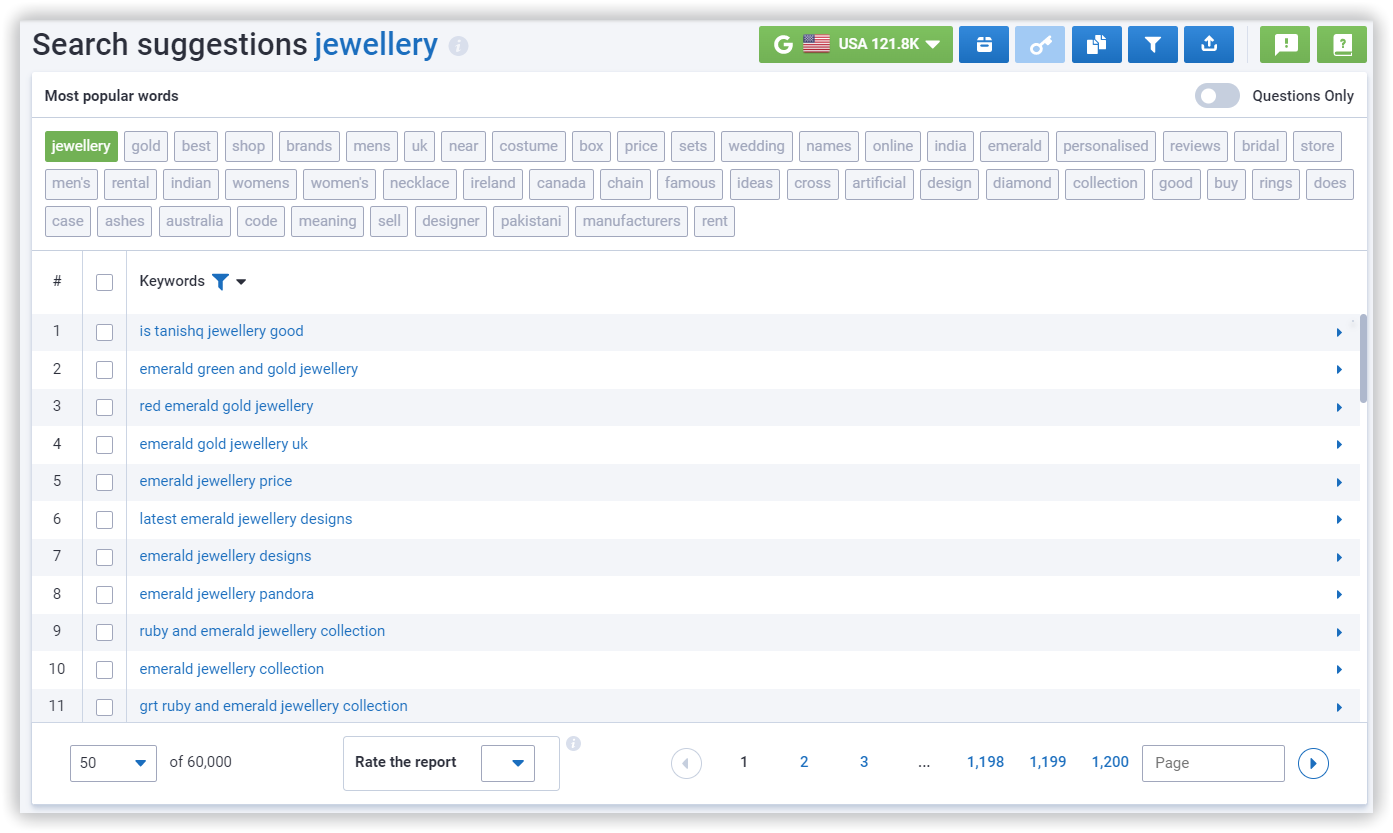
Task: Select the wedding word filter tag
Action: 756,146
